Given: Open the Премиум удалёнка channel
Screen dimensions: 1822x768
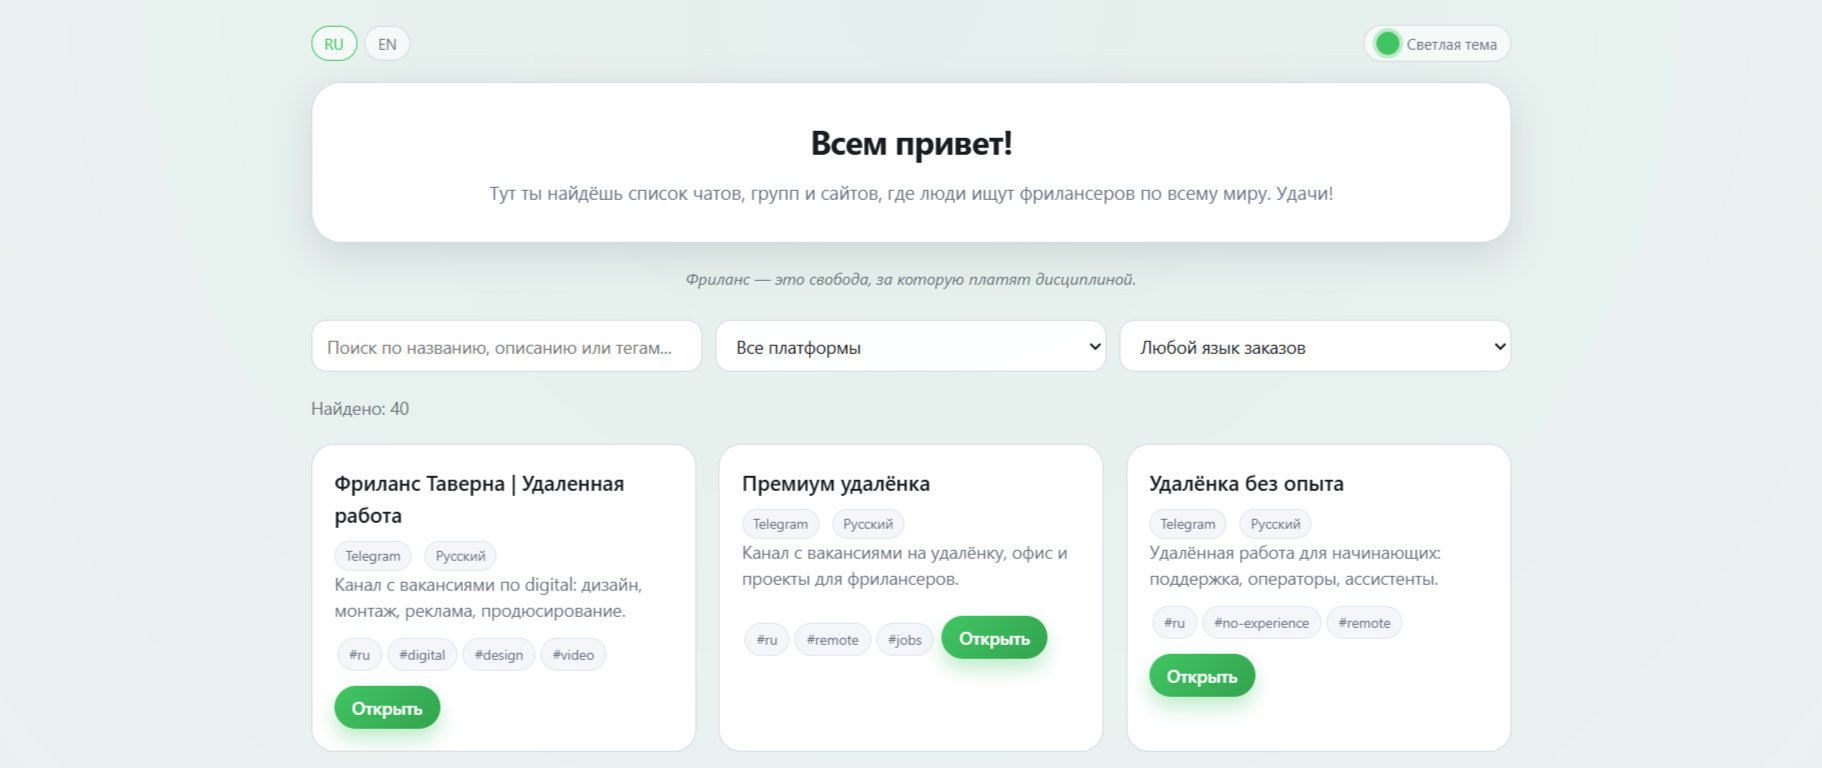Looking at the screenshot, I should pyautogui.click(x=994, y=638).
